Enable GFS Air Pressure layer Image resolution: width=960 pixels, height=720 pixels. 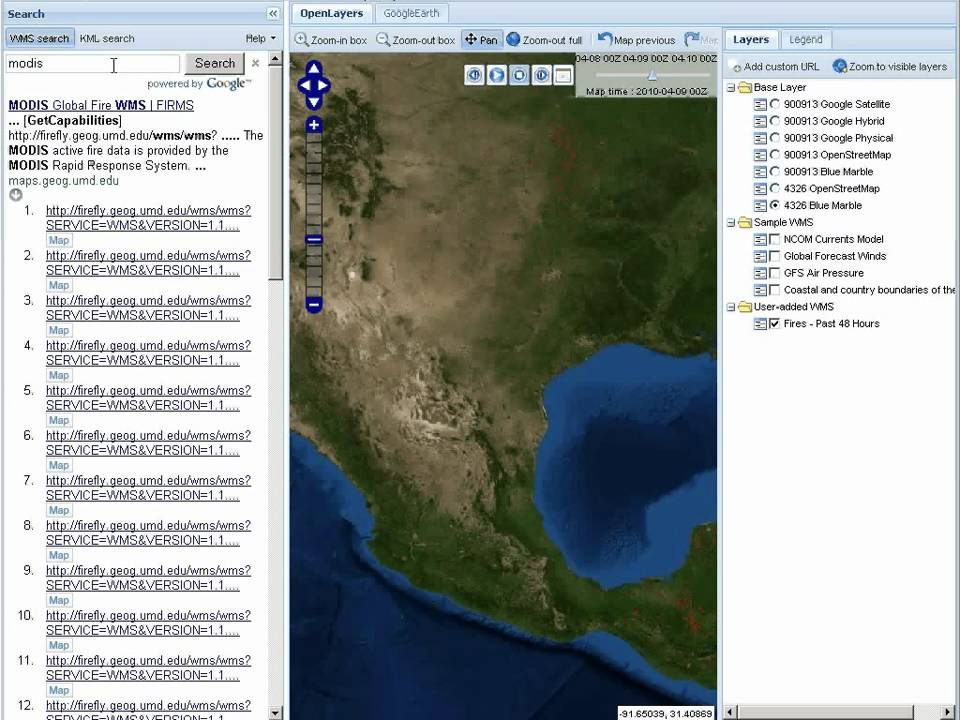click(774, 273)
